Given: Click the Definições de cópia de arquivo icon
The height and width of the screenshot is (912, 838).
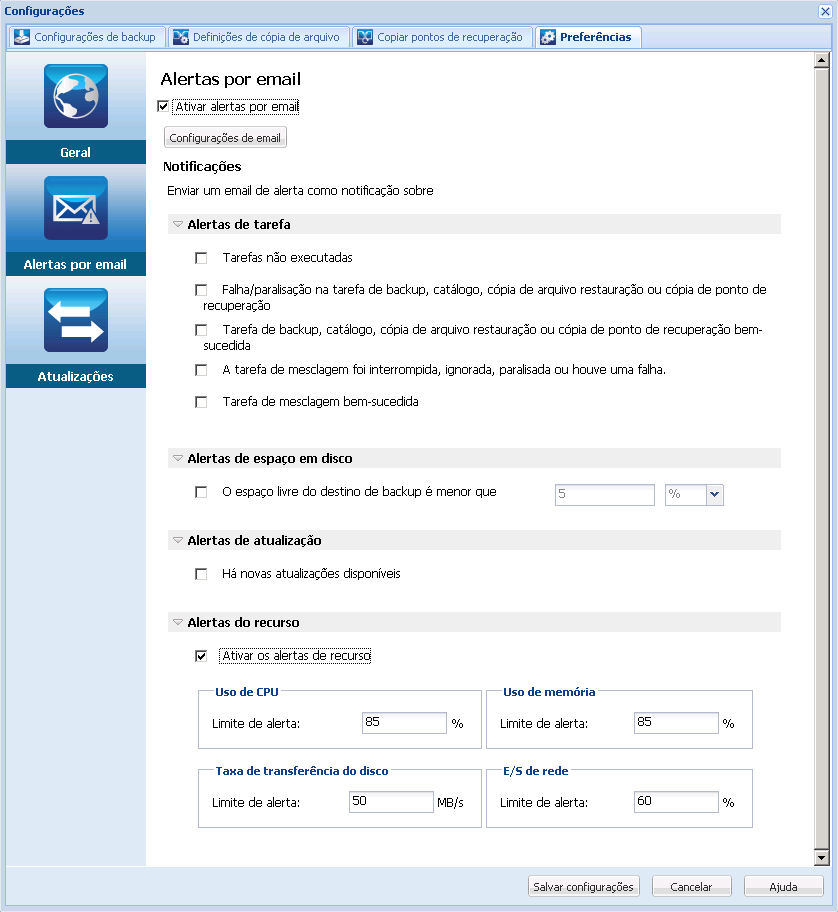Looking at the screenshot, I should tap(181, 36).
